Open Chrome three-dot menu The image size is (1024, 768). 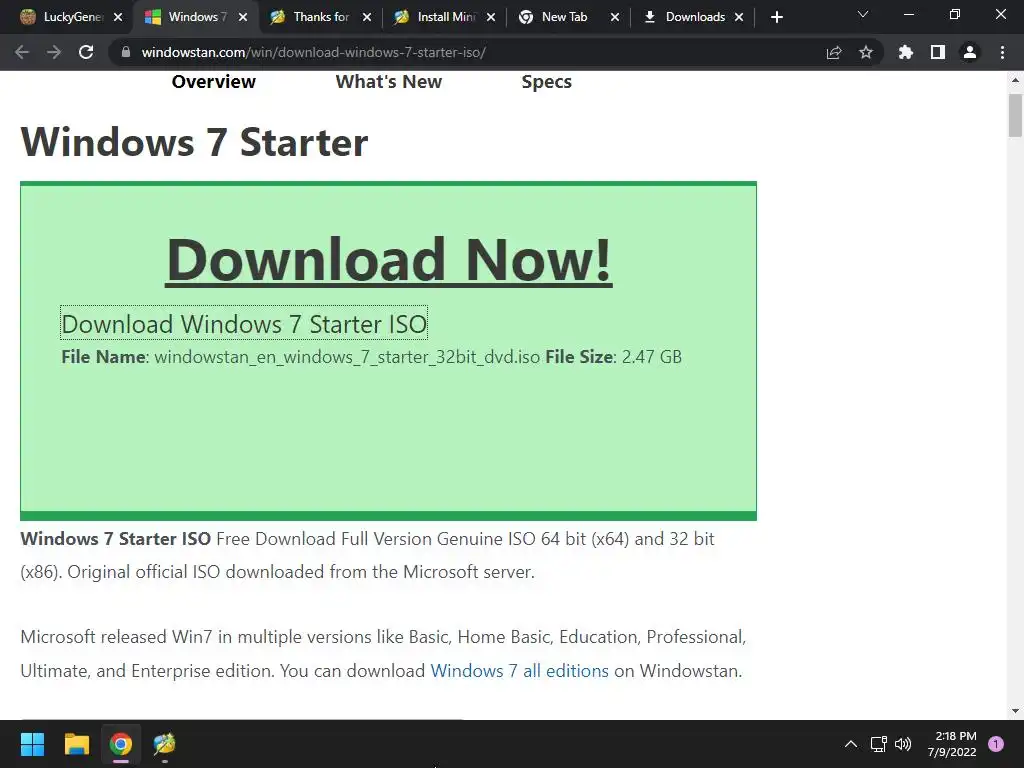[x=1002, y=52]
